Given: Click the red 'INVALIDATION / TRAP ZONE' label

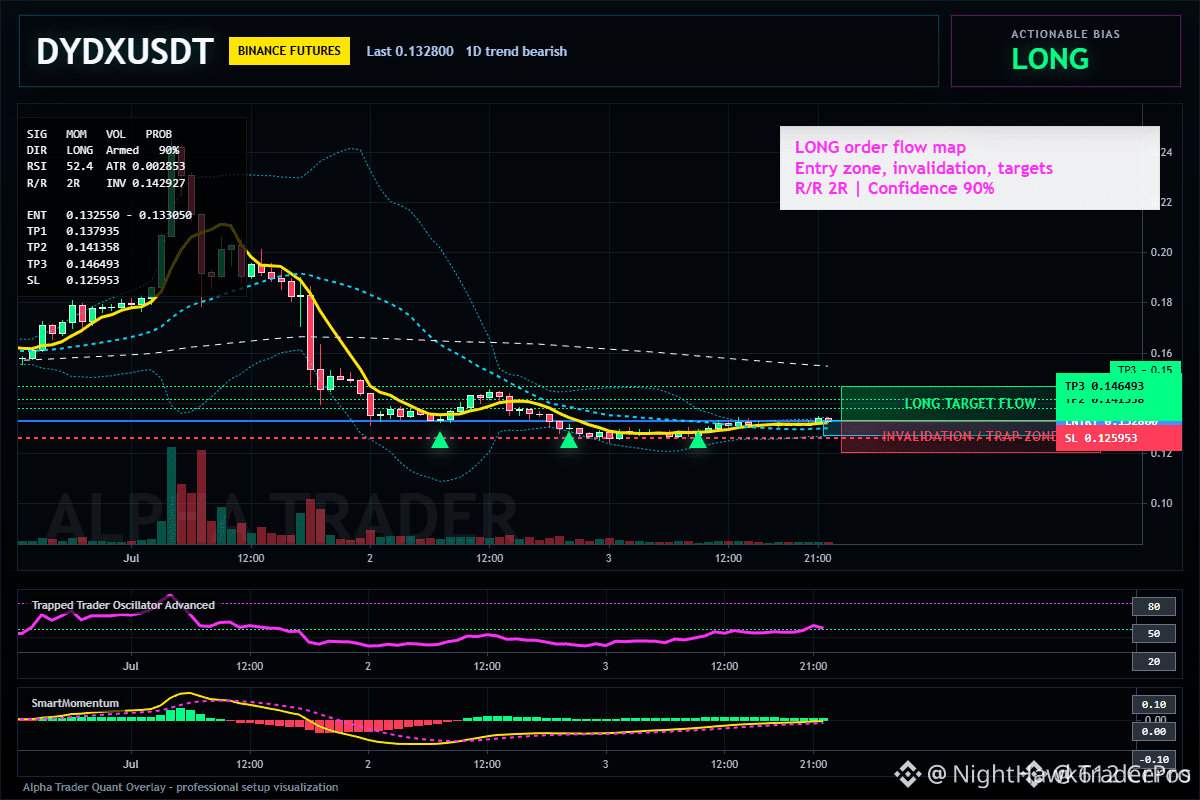Looking at the screenshot, I should [x=968, y=437].
